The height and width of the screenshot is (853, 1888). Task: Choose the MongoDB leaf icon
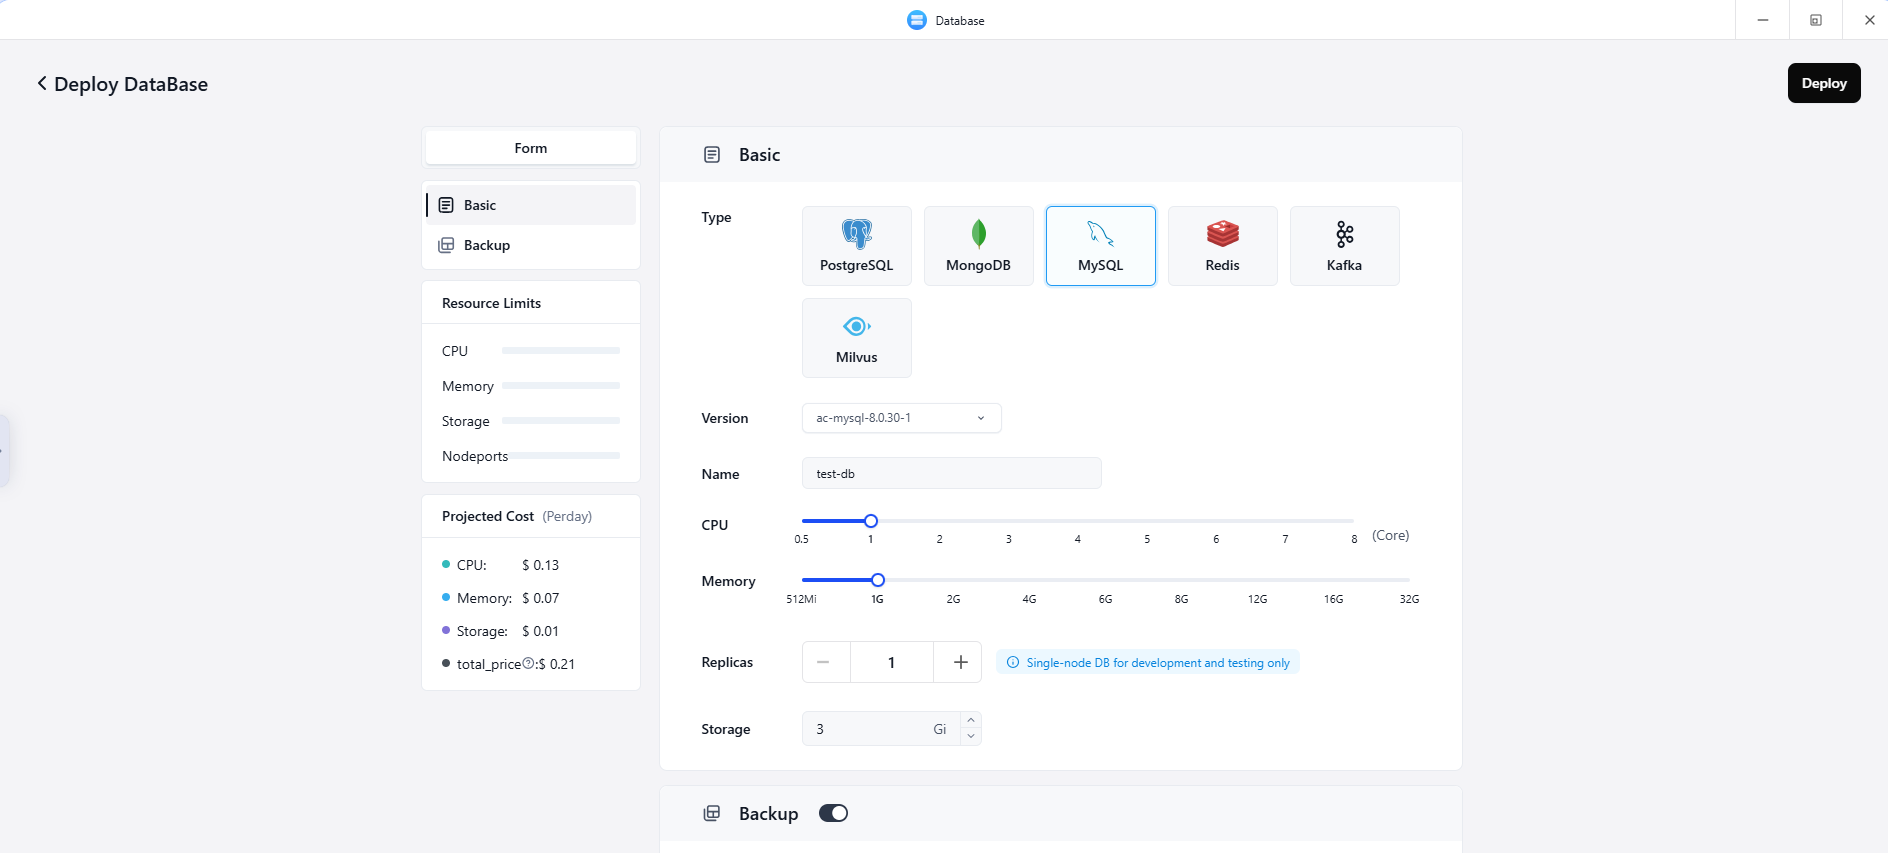[x=978, y=234]
